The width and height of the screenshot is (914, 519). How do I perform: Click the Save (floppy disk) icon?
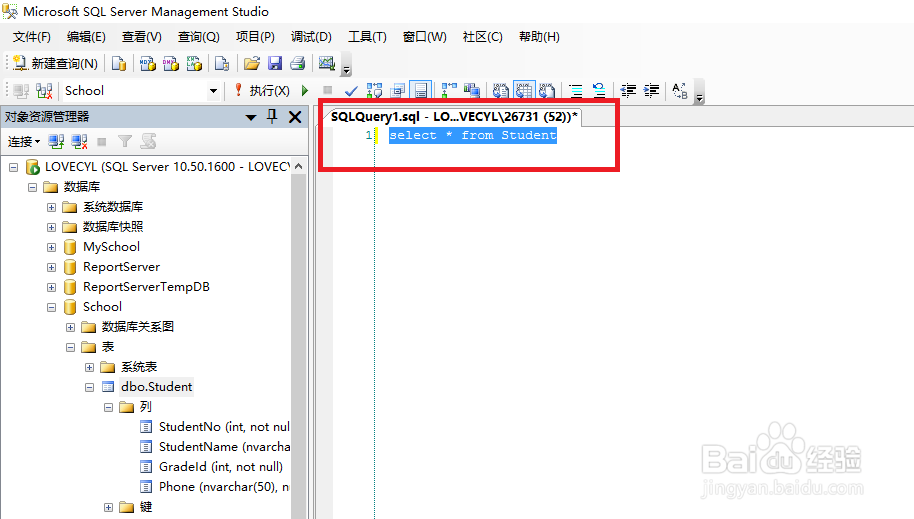[275, 63]
